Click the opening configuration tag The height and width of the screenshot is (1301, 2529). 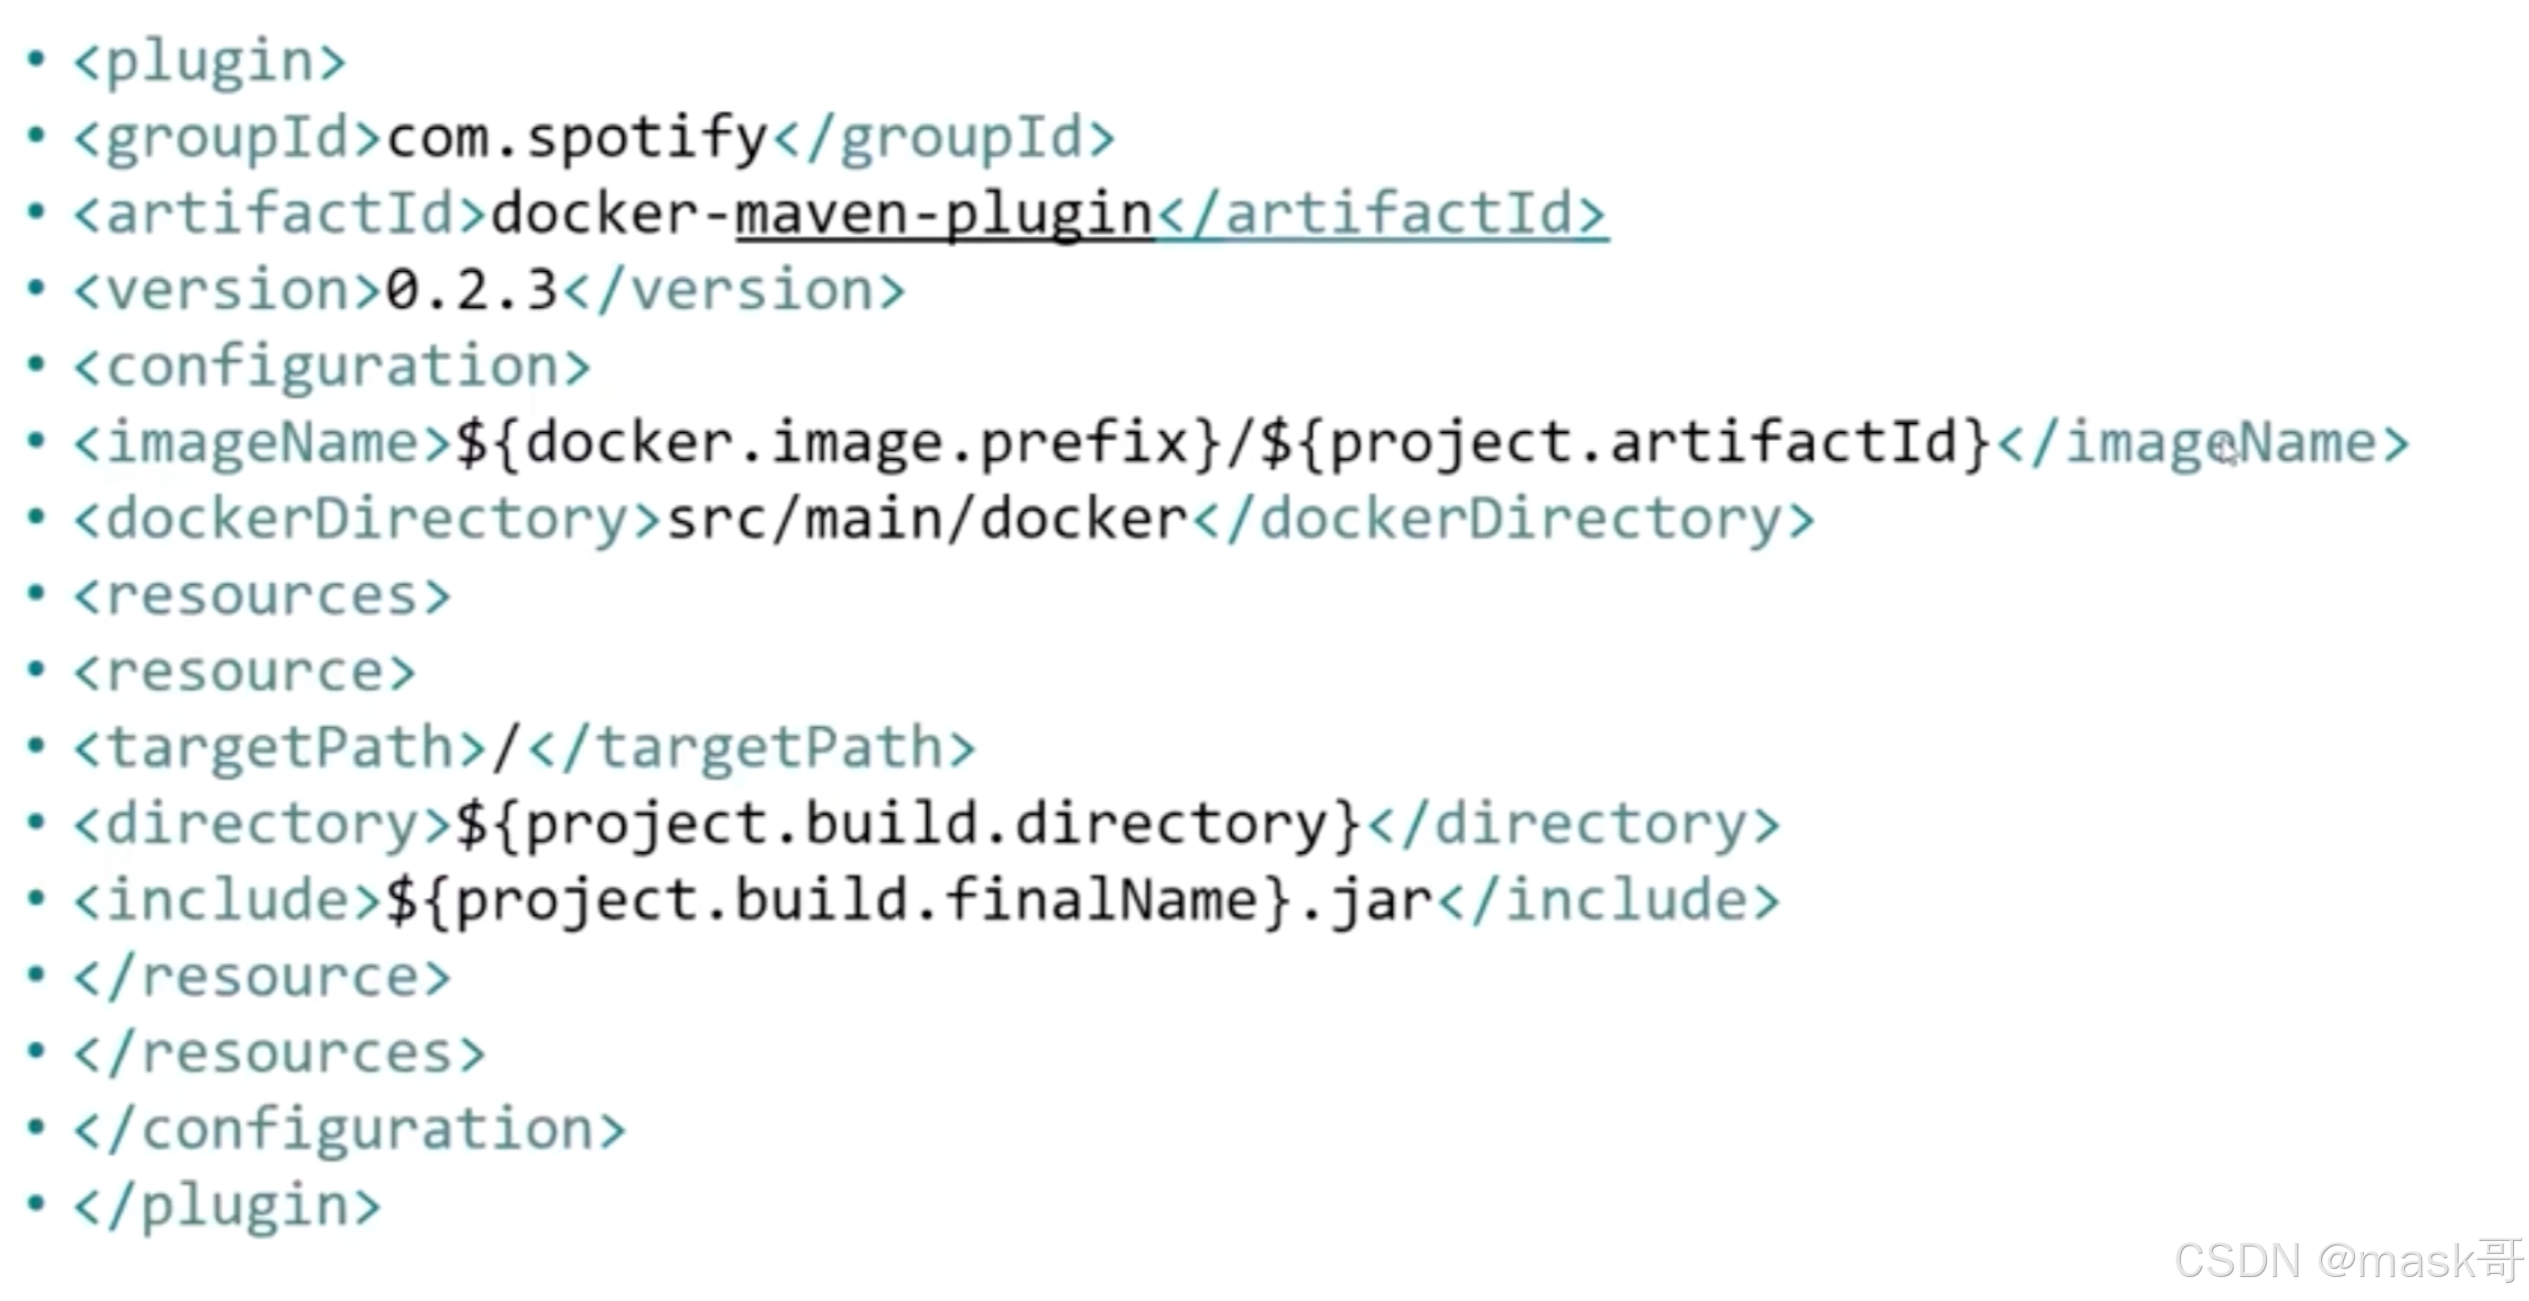coord(332,367)
